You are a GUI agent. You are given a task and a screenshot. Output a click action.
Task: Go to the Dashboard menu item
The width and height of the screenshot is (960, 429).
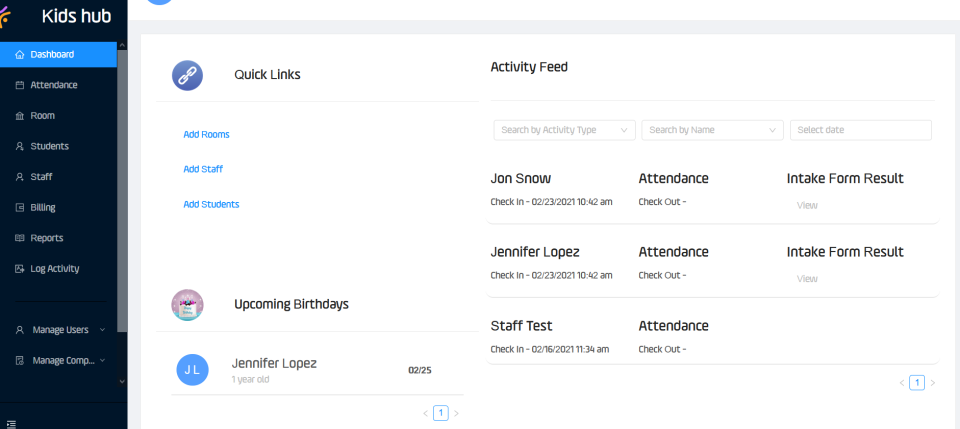52,54
